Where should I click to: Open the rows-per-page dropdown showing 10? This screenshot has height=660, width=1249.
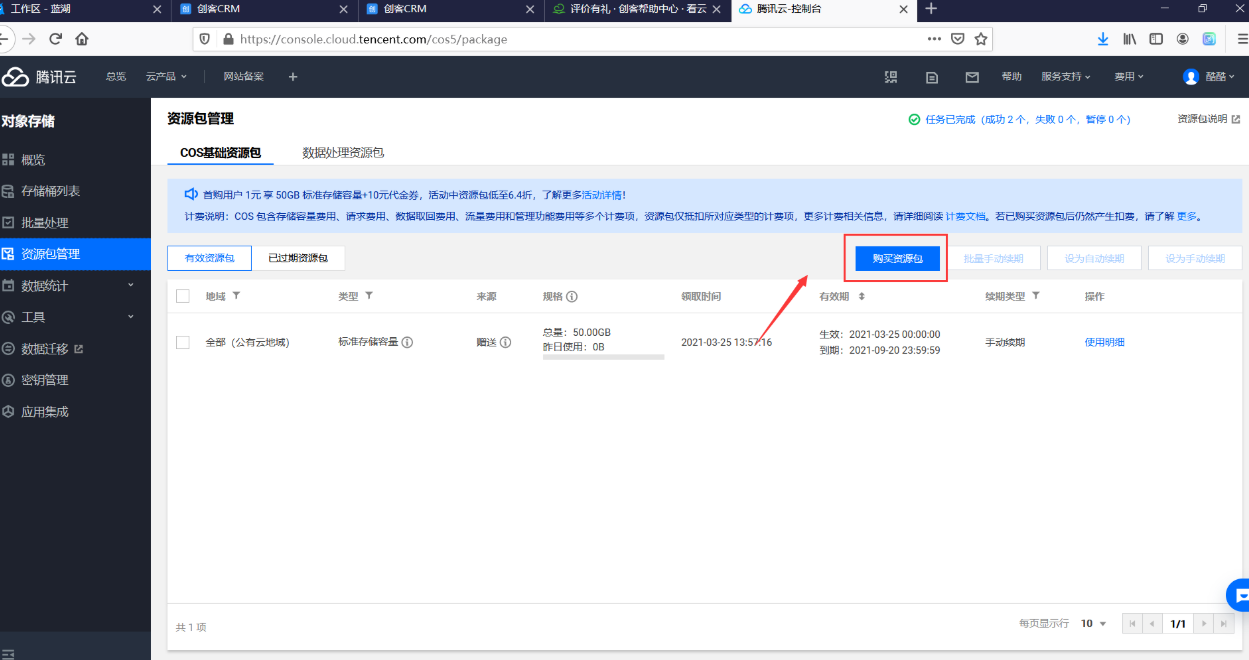(1093, 623)
